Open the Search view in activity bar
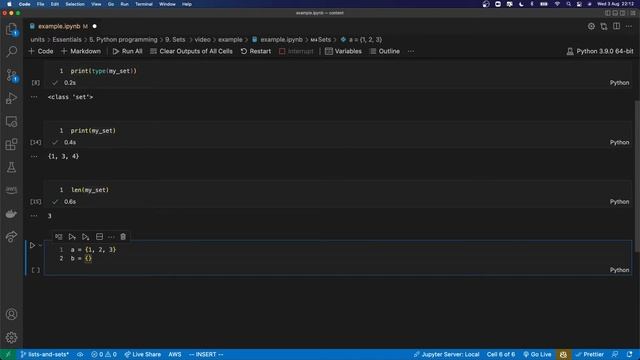 click(x=11, y=52)
